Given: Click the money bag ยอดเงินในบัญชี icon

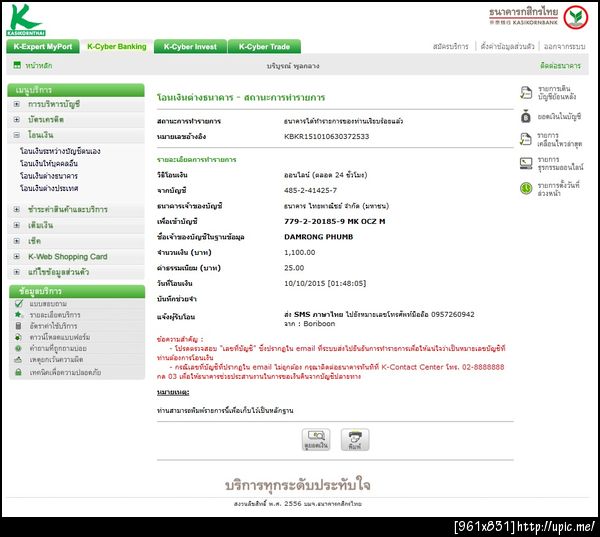Looking at the screenshot, I should [x=526, y=116].
